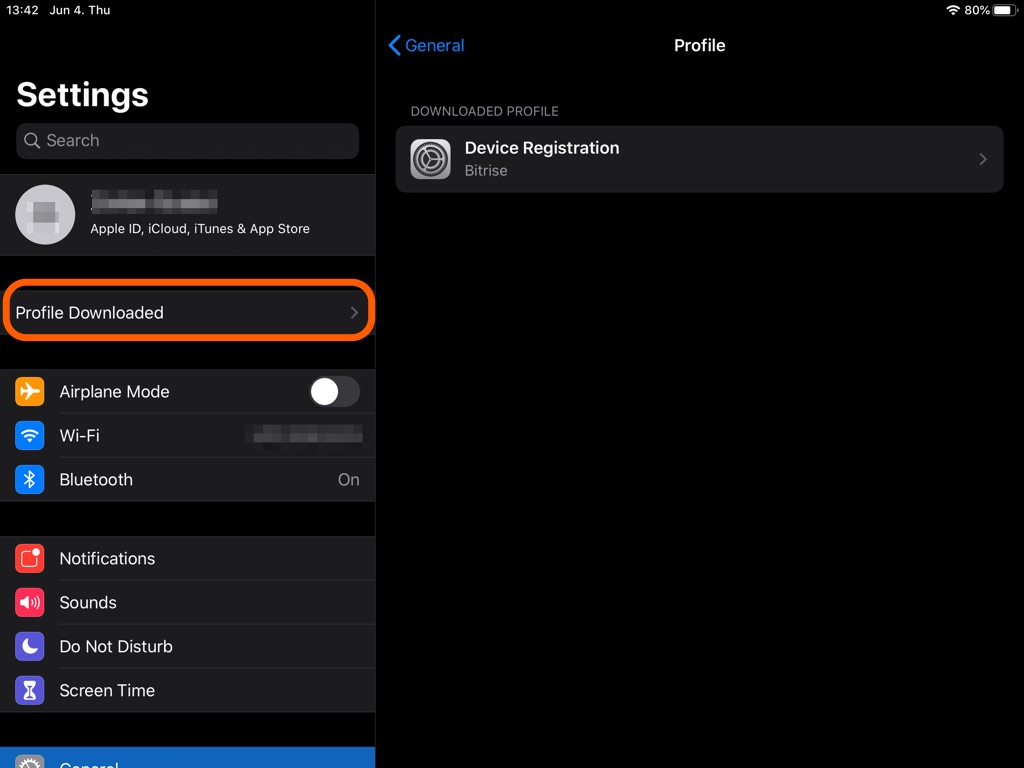Click the Search settings field

pyautogui.click(x=187, y=141)
